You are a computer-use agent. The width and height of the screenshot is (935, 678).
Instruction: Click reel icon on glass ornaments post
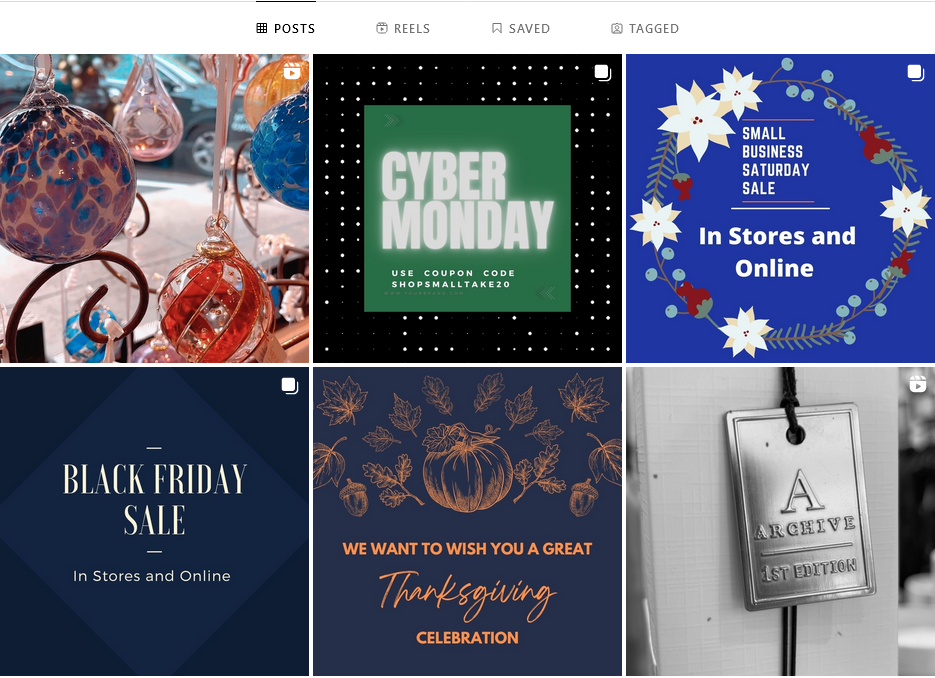(x=292, y=72)
